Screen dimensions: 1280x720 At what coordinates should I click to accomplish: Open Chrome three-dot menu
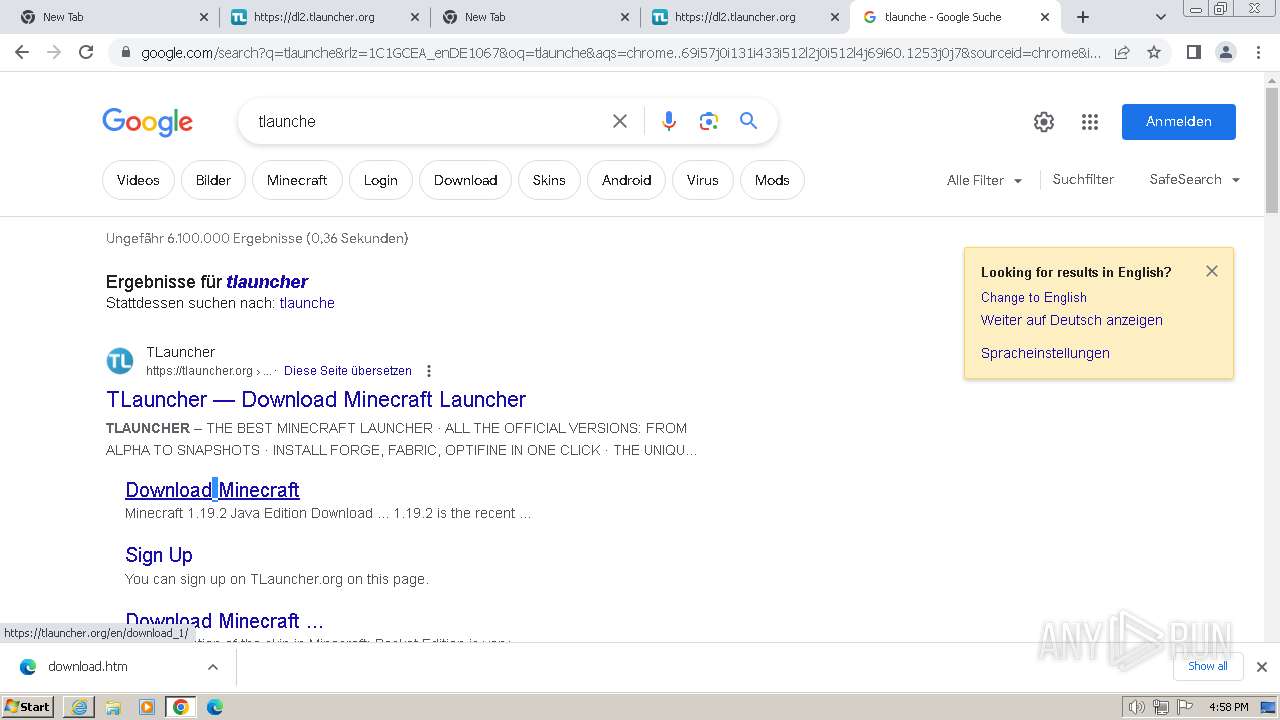tap(1258, 52)
